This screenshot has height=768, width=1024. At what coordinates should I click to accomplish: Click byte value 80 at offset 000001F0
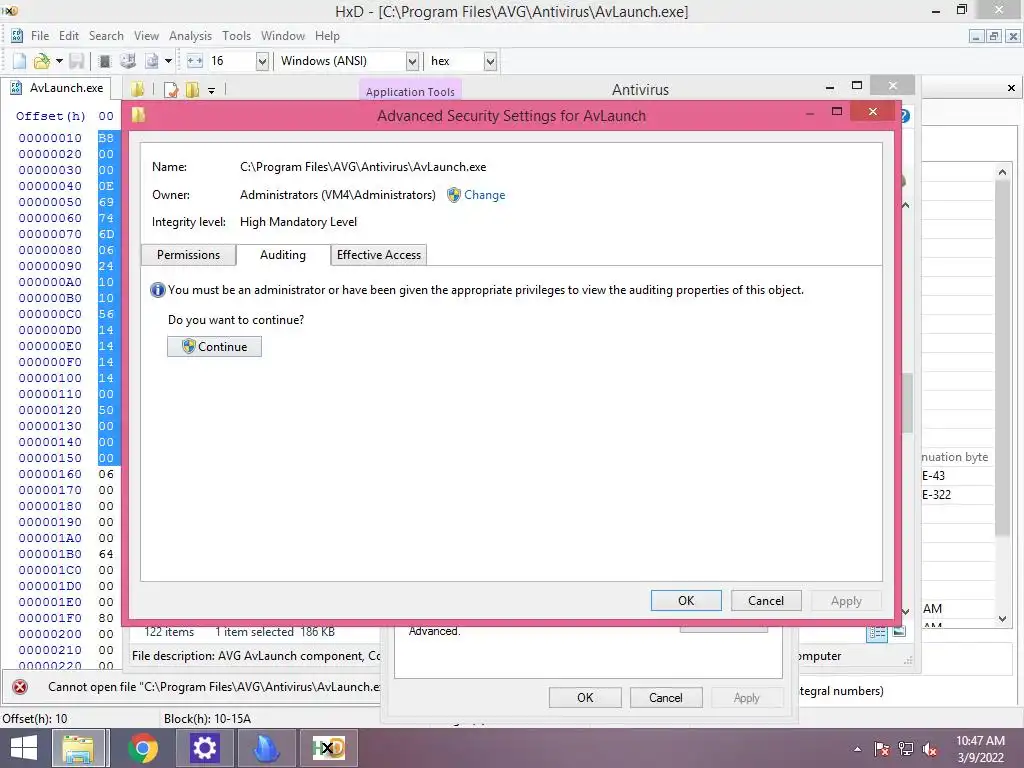(x=106, y=618)
